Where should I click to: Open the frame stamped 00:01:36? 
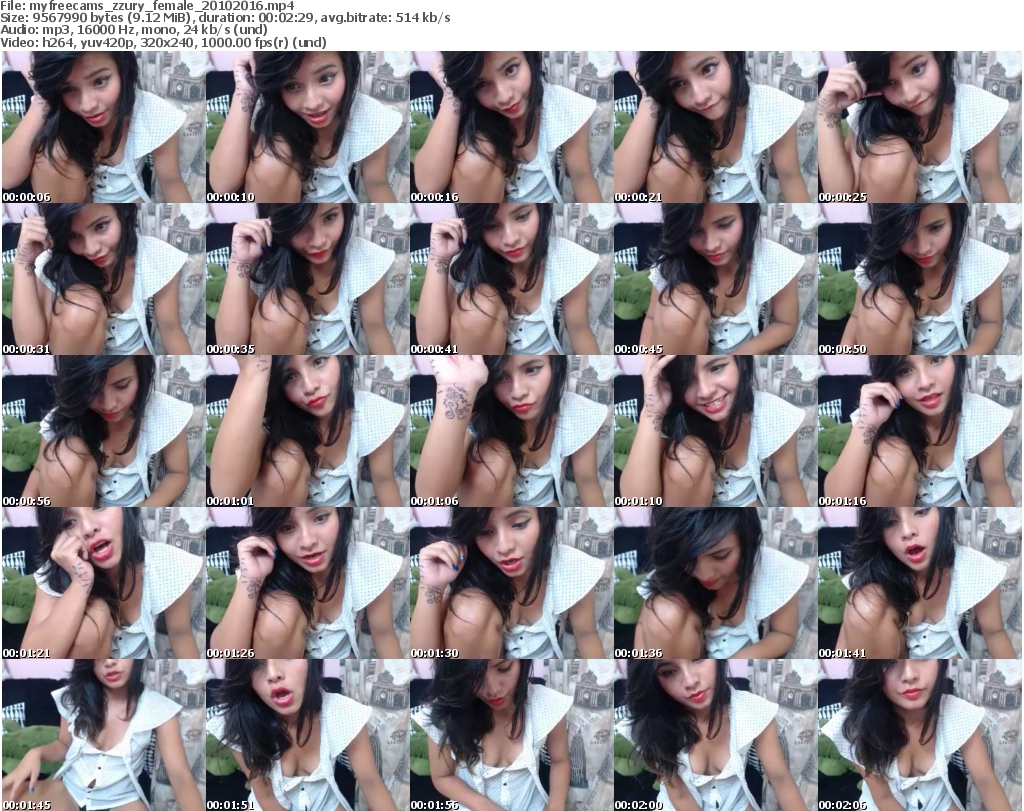(715, 584)
